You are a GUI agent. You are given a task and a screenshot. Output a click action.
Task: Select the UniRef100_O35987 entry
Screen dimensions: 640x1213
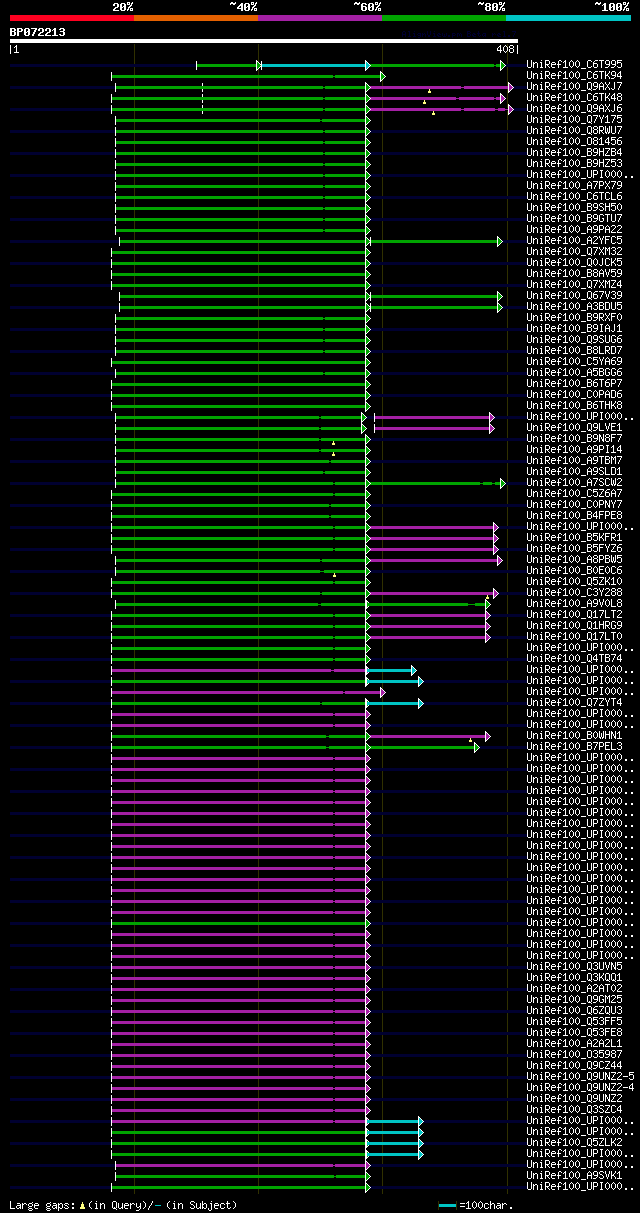pos(574,1054)
